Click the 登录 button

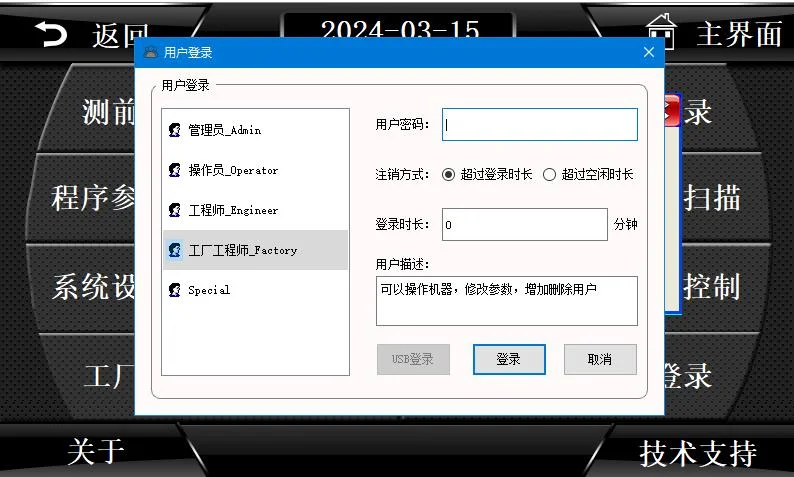[509, 360]
